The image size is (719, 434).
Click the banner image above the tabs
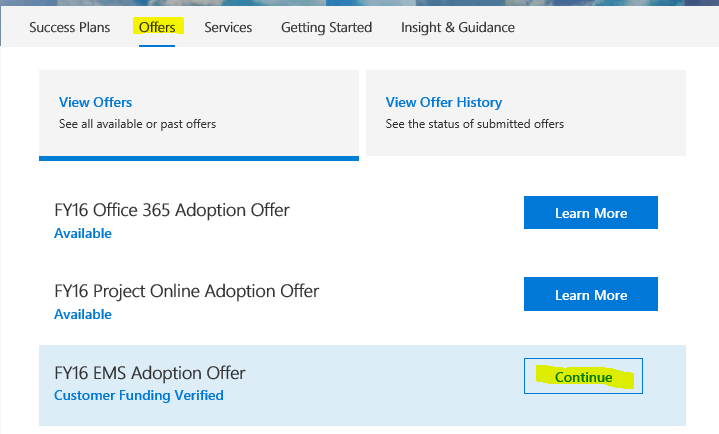(x=360, y=4)
